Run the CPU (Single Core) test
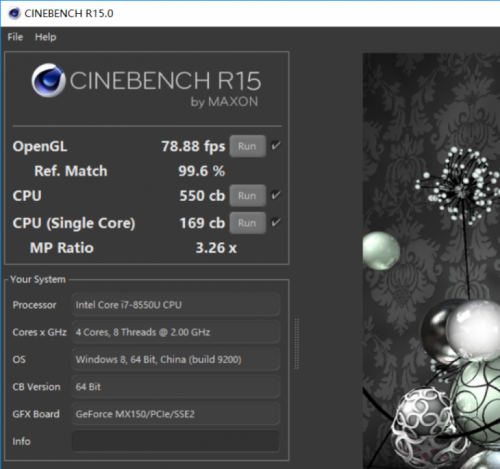500x469 pixels. tap(247, 223)
